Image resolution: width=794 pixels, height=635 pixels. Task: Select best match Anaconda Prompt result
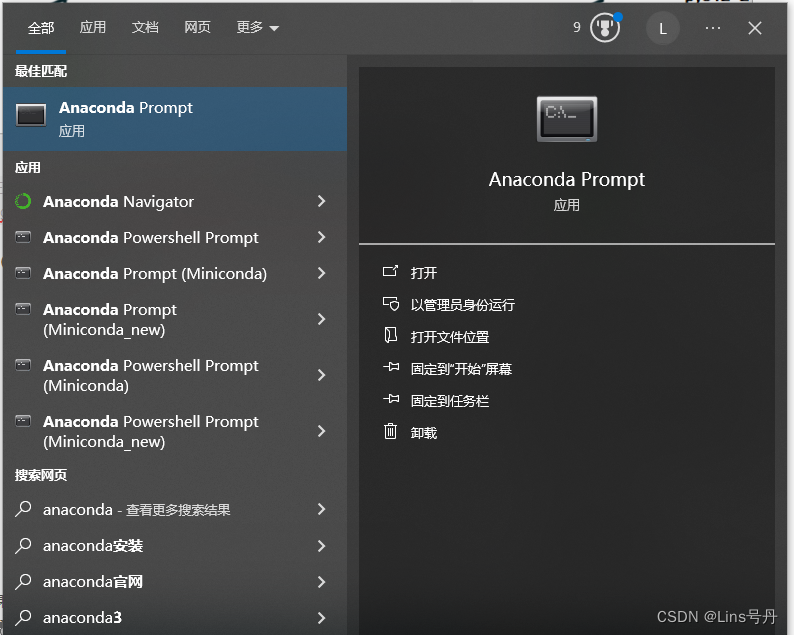[x=175, y=119]
